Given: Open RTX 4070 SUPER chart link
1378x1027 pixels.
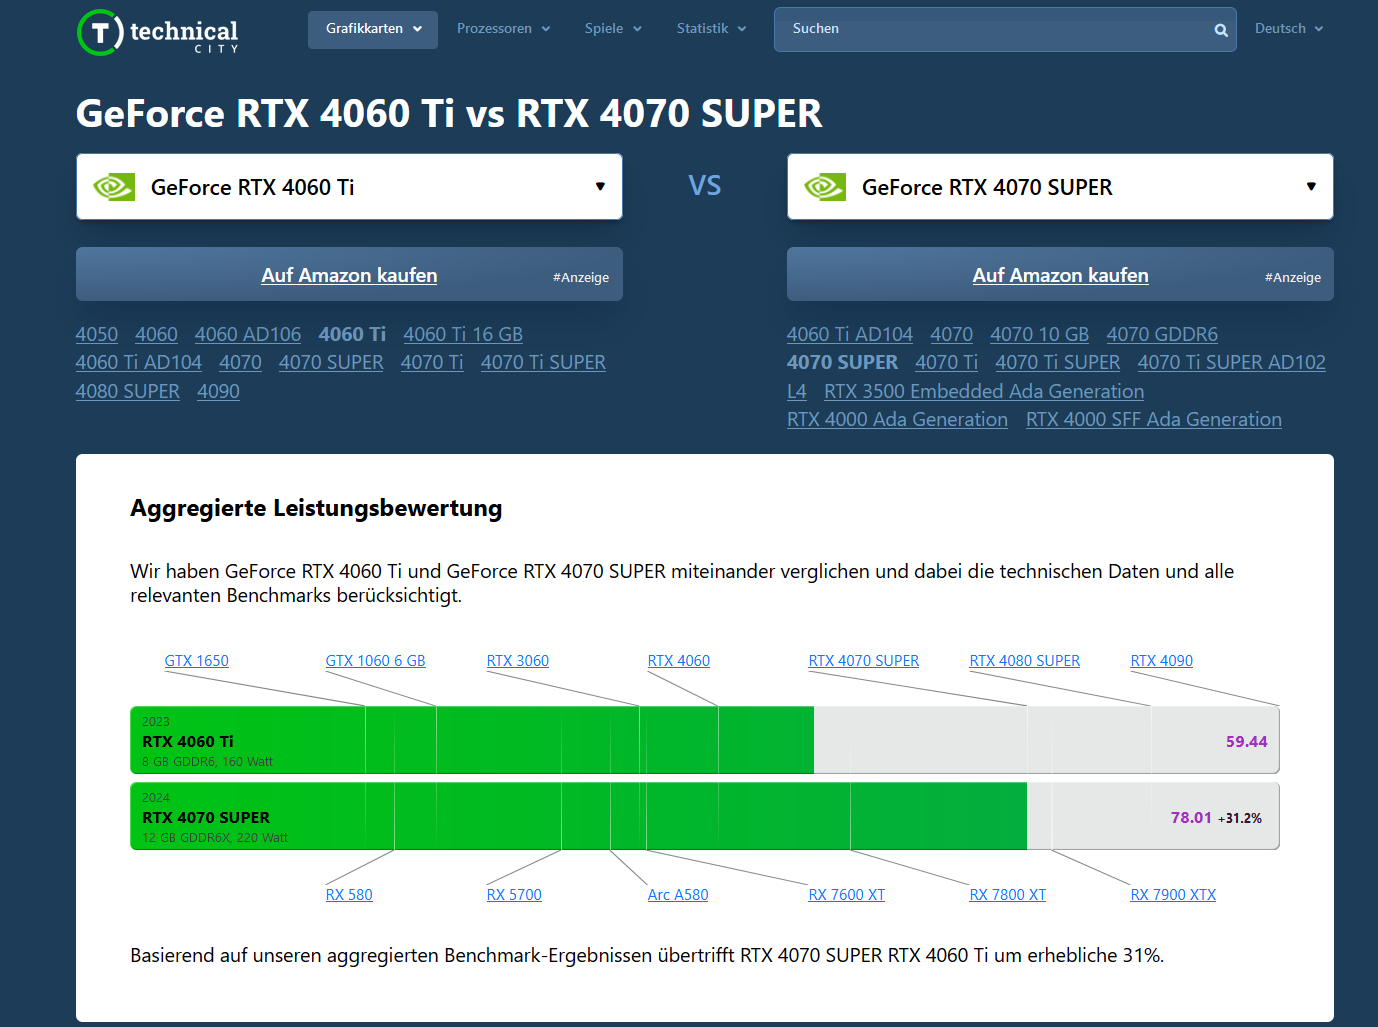Looking at the screenshot, I should point(864,661).
